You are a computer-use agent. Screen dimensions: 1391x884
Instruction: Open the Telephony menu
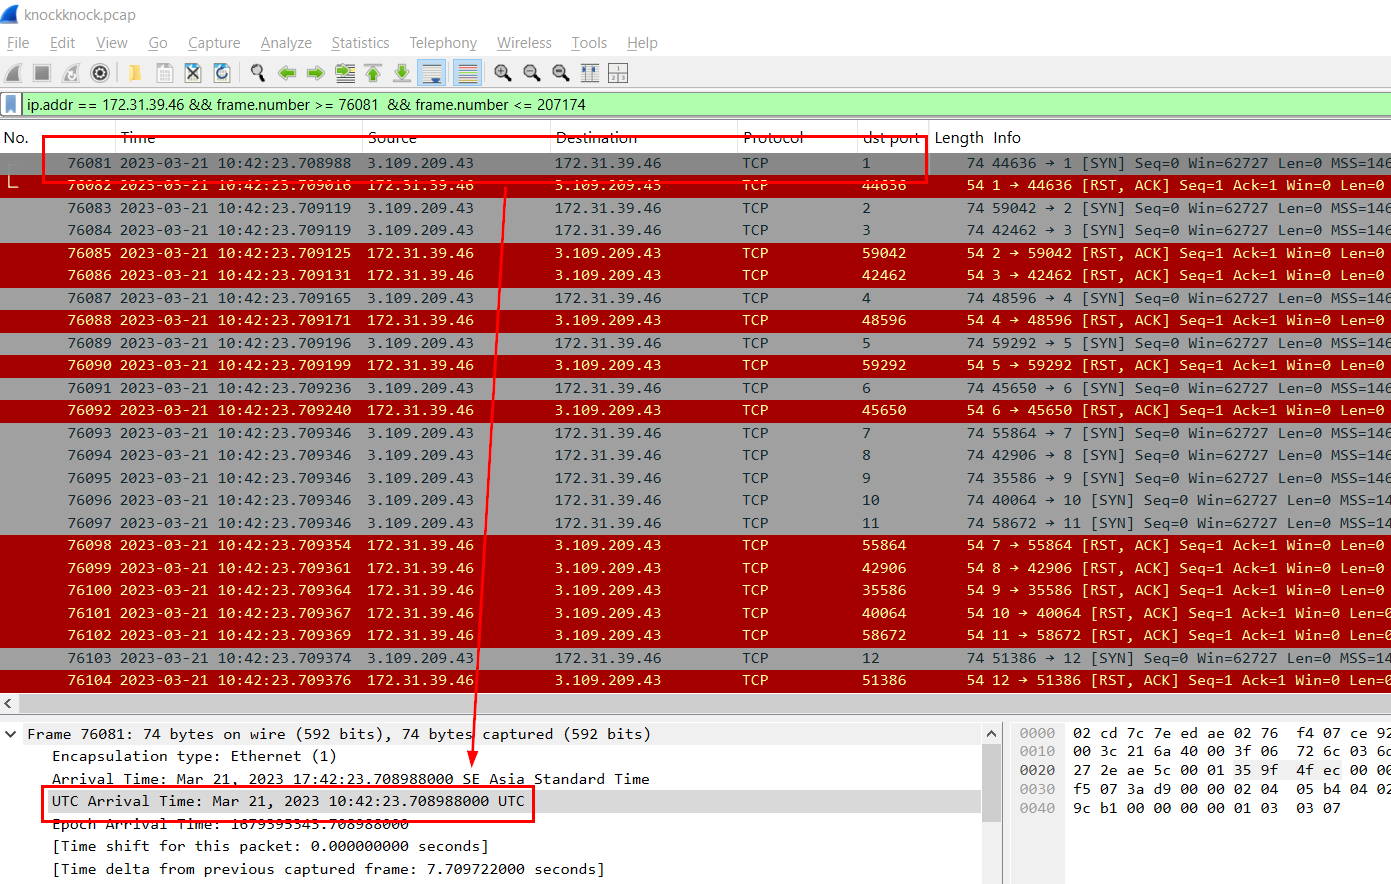442,43
